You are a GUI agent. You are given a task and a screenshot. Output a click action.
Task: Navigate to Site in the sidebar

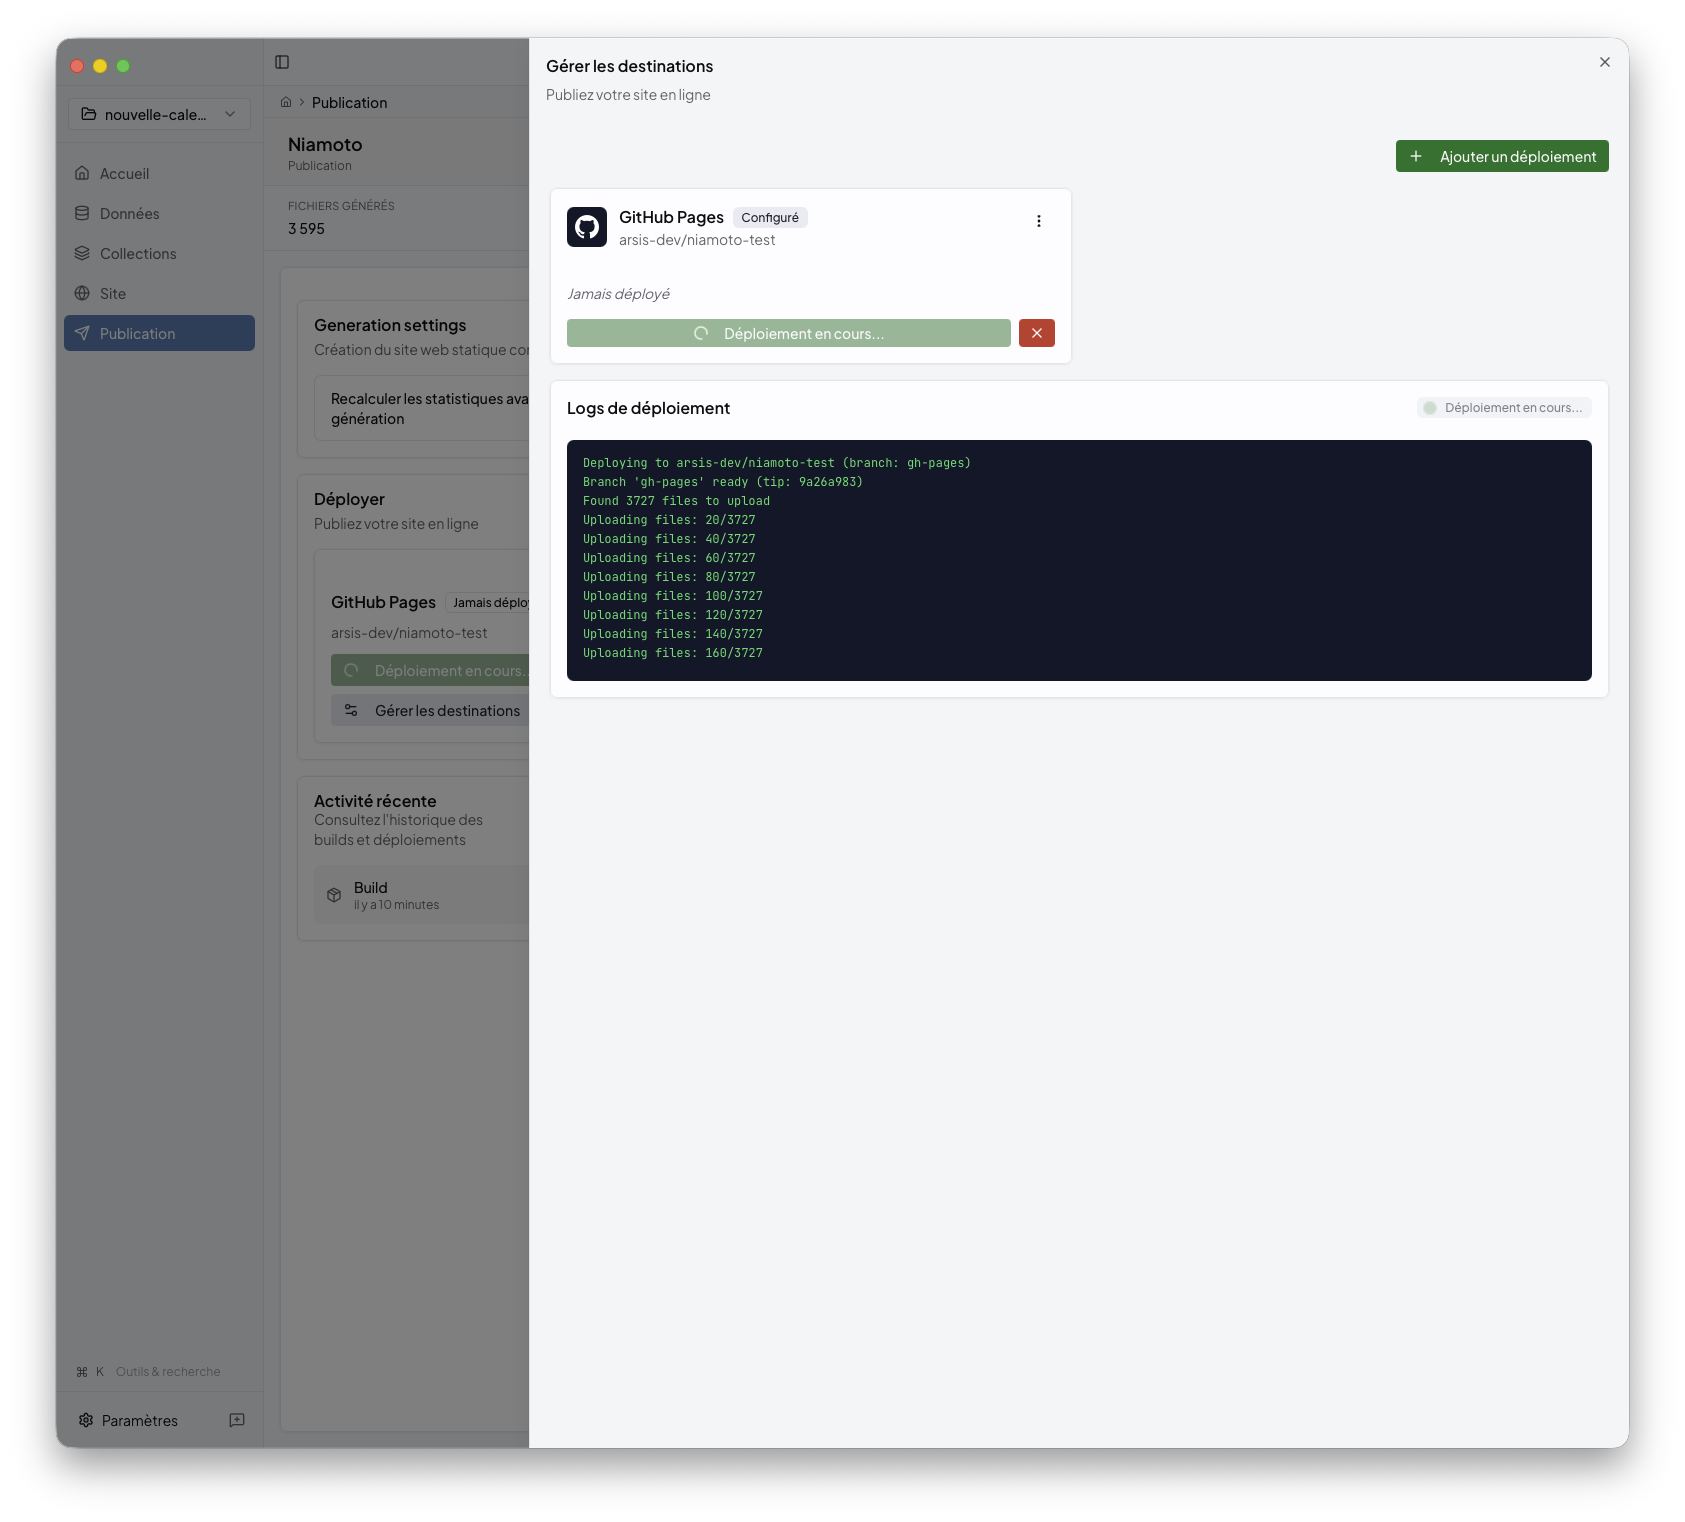[x=113, y=294]
